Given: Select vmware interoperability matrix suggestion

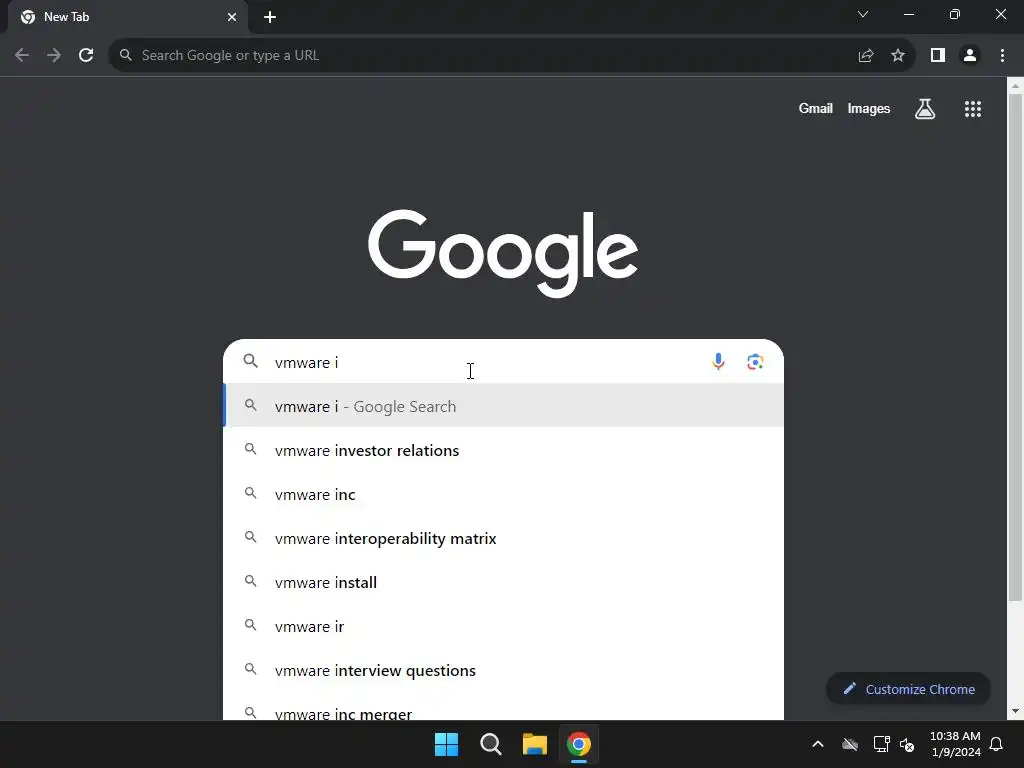Looking at the screenshot, I should point(504,539).
